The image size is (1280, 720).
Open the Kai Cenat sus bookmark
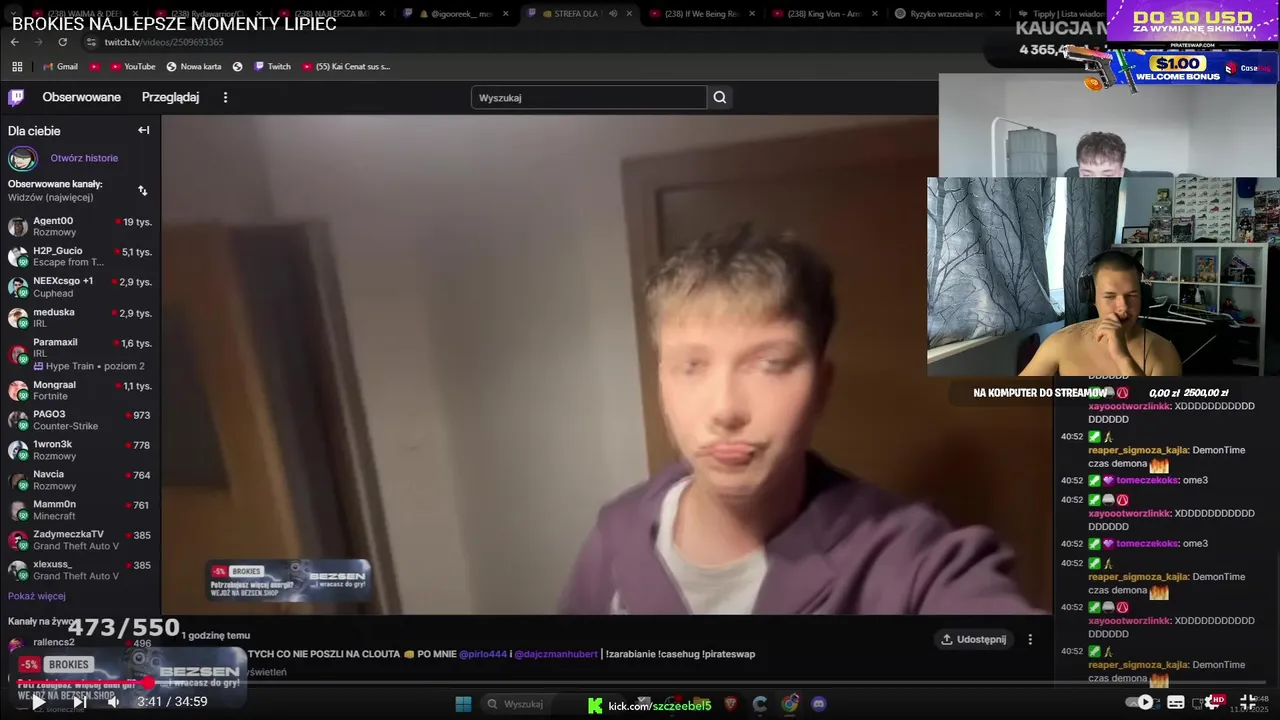(x=346, y=67)
